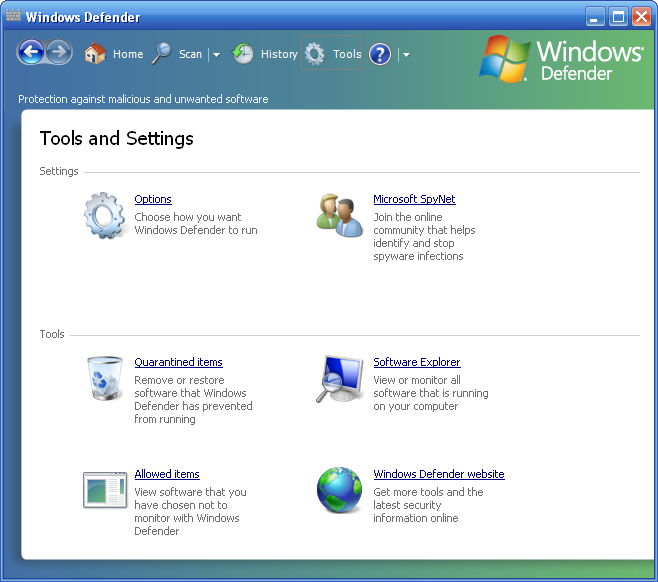
Task: Click the Software Explorer monitor icon
Action: [339, 379]
